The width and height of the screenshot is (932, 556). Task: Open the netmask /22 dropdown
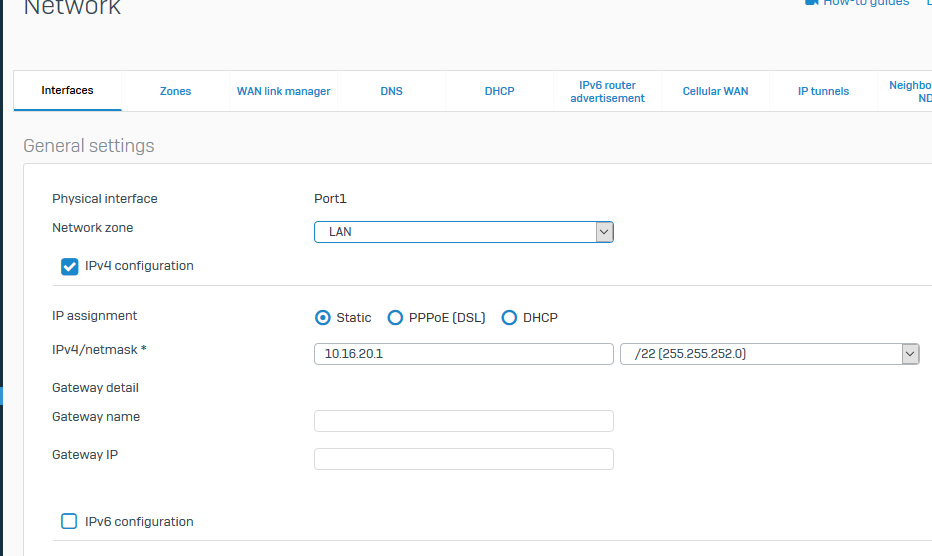tap(769, 354)
